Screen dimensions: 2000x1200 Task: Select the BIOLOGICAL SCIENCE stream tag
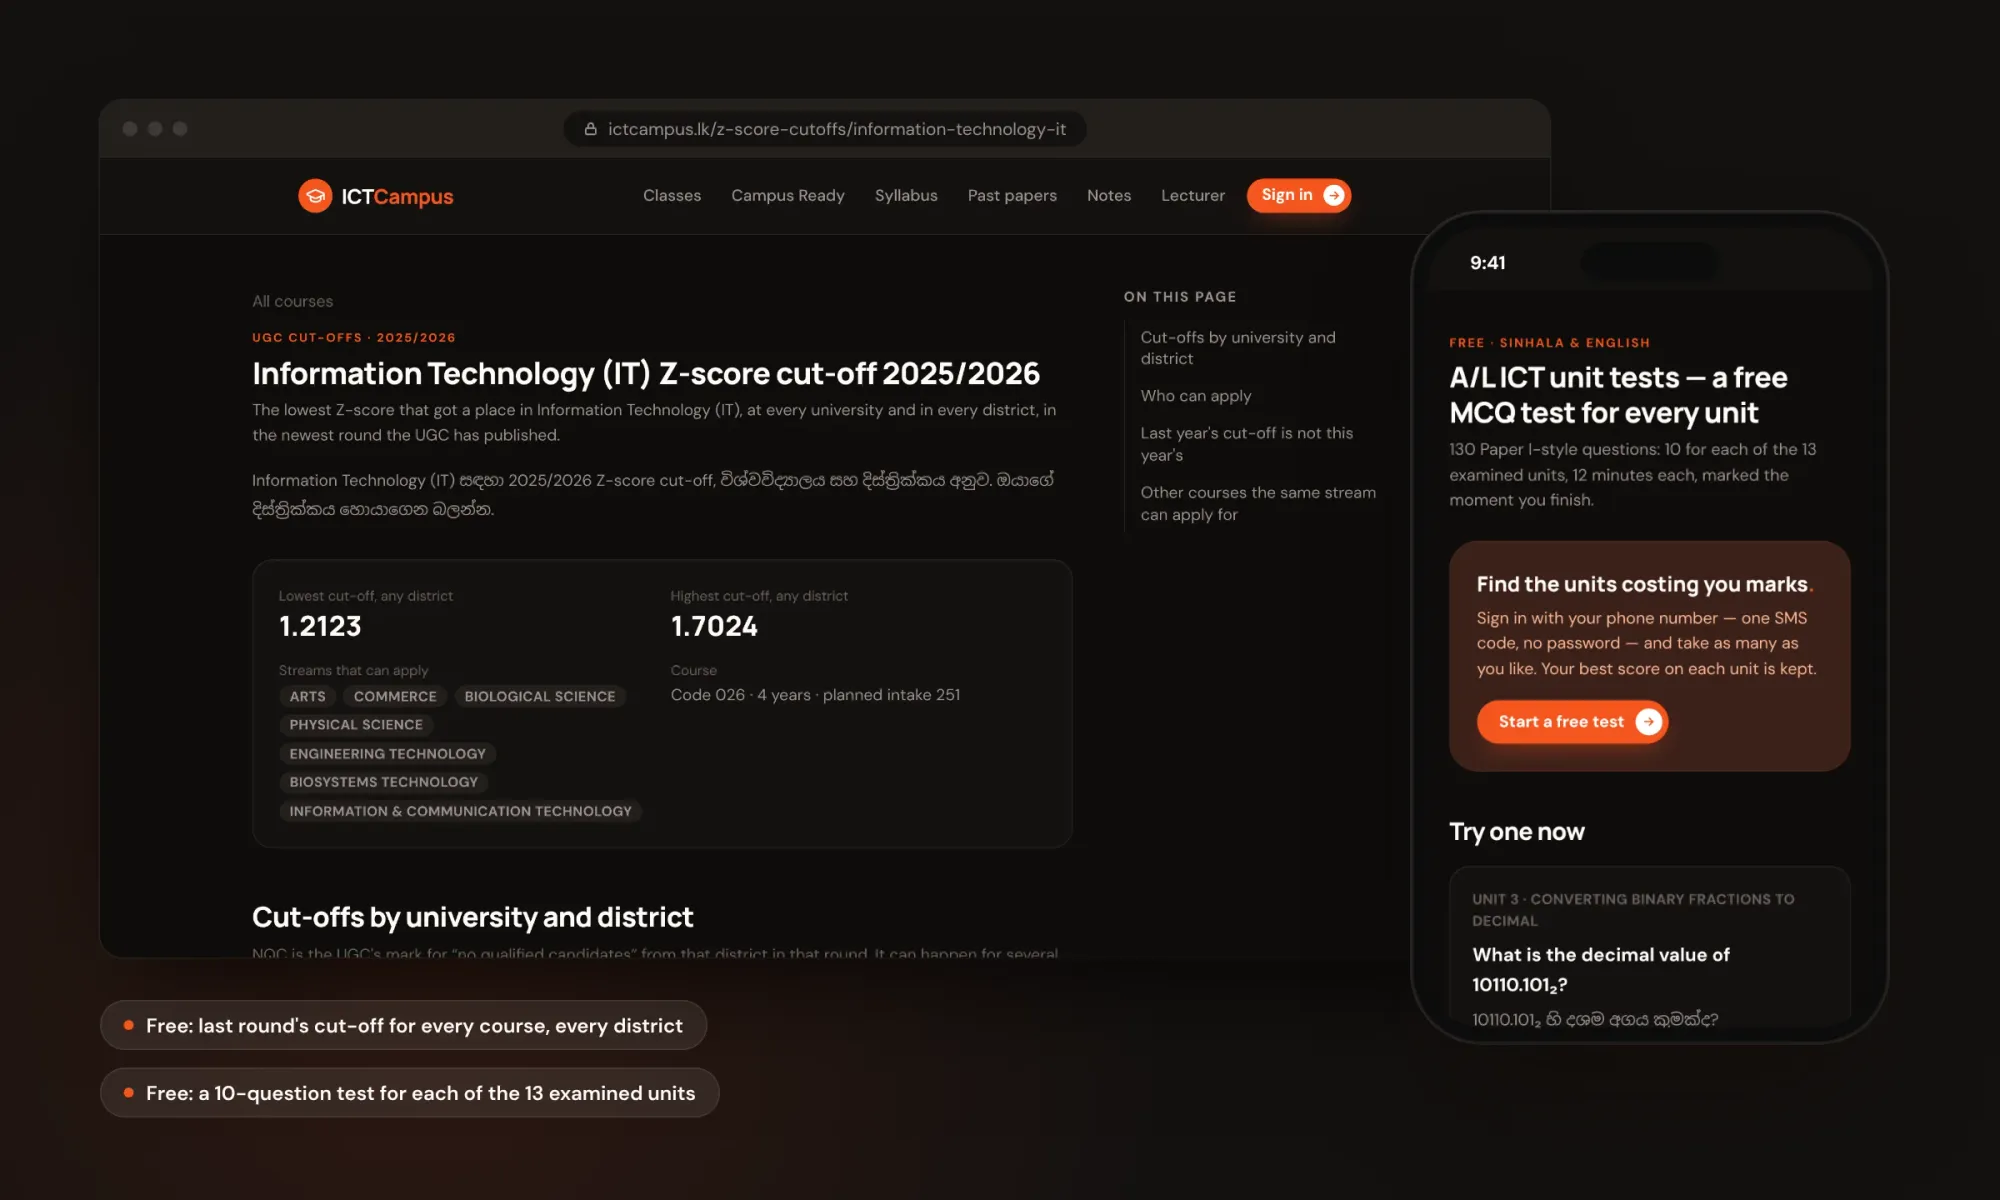click(540, 696)
